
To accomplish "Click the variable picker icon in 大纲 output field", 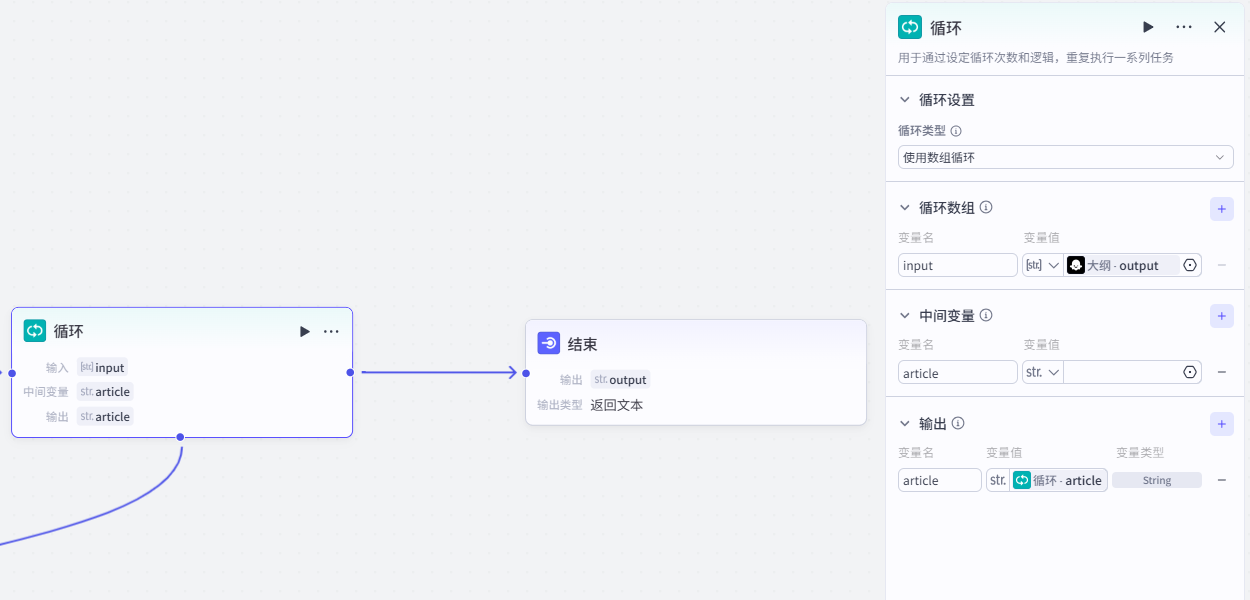I will point(1189,265).
